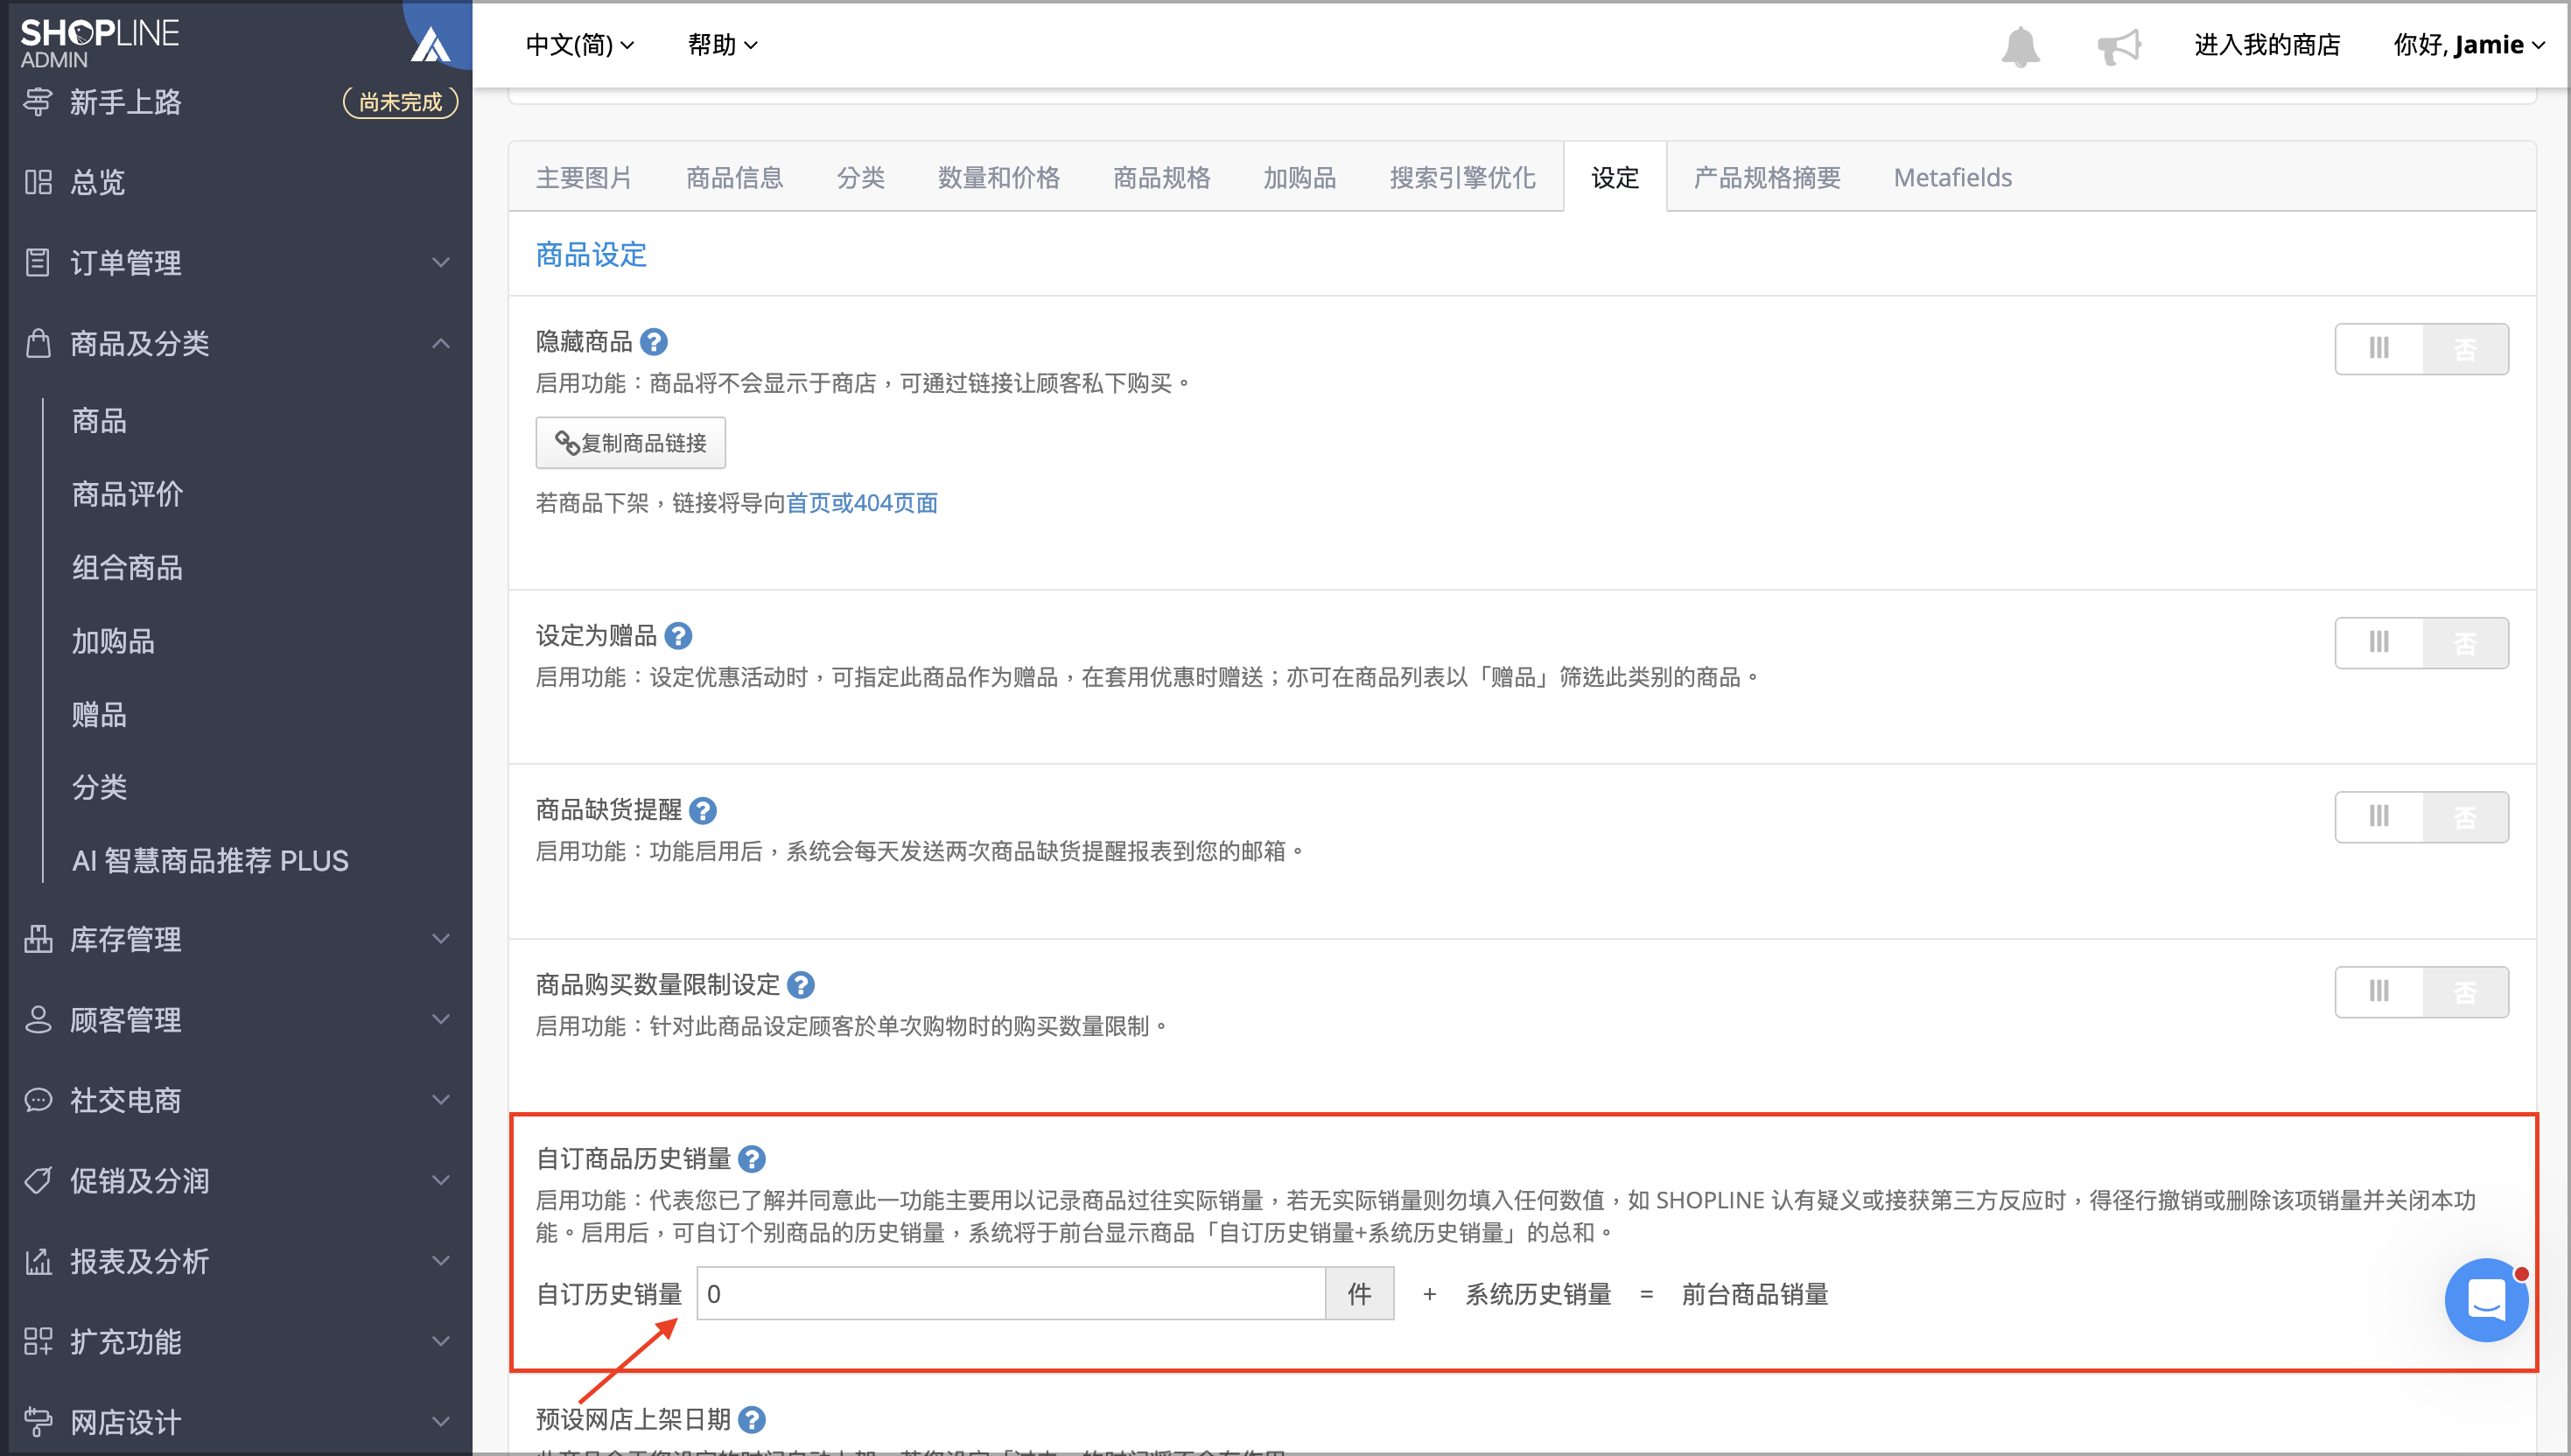
Task: Click help icon next to 预设网店上架日期
Action: 752,1419
